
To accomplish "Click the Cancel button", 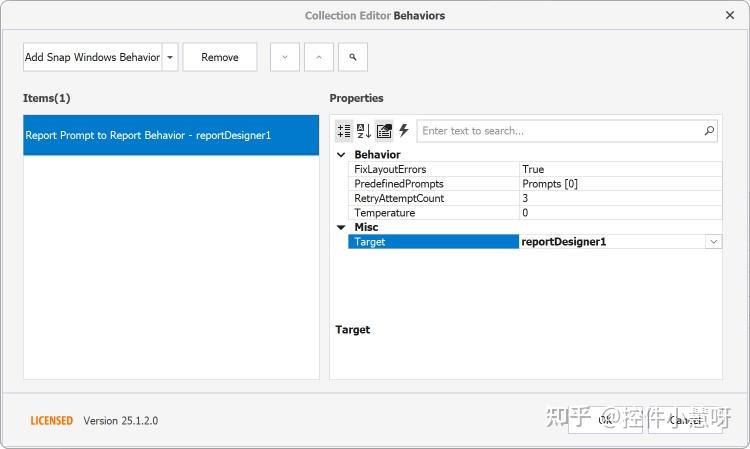I will 685,420.
